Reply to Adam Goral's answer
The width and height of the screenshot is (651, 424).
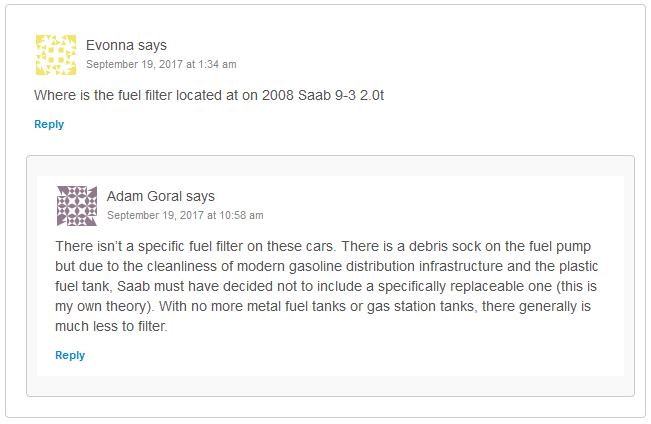[70, 355]
